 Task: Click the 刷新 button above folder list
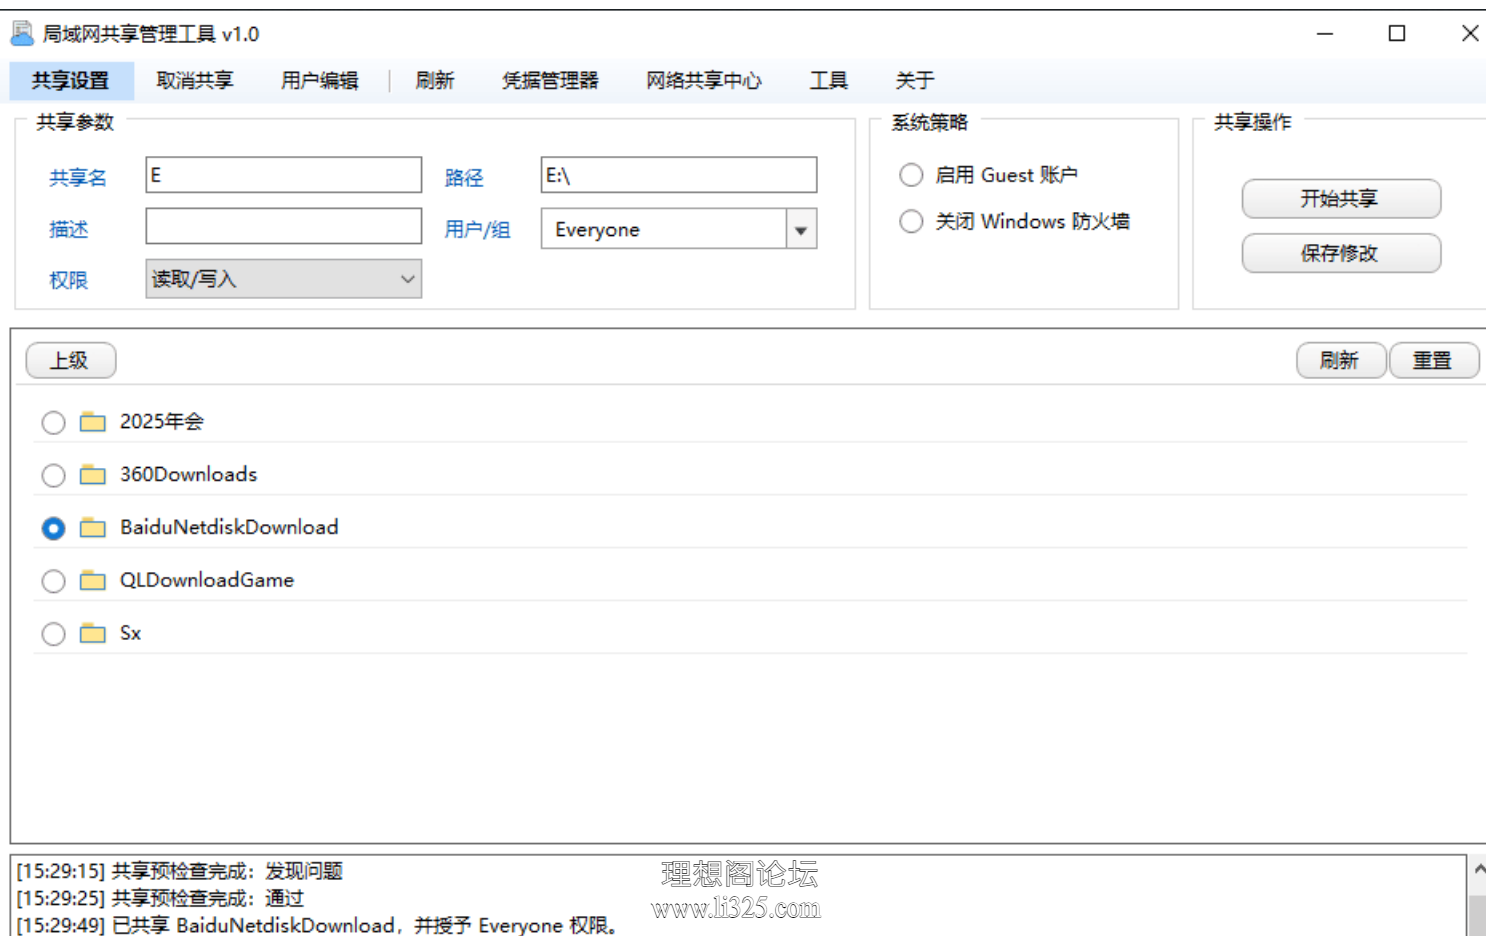[1341, 361]
